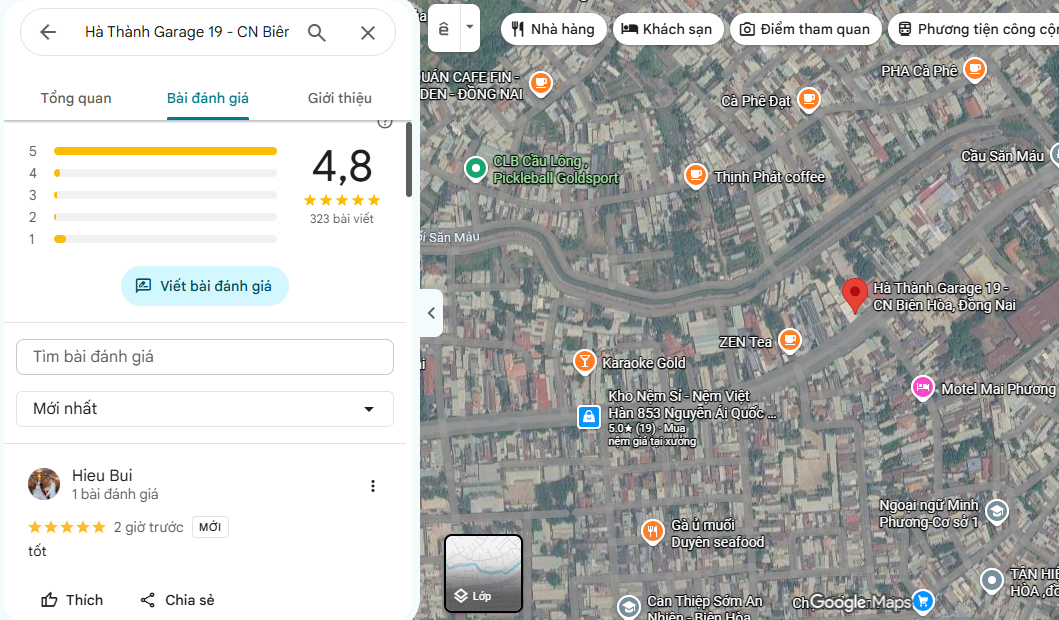The height and width of the screenshot is (620, 1059).
Task: Switch to the Tổng quan tab
Action: (76, 98)
